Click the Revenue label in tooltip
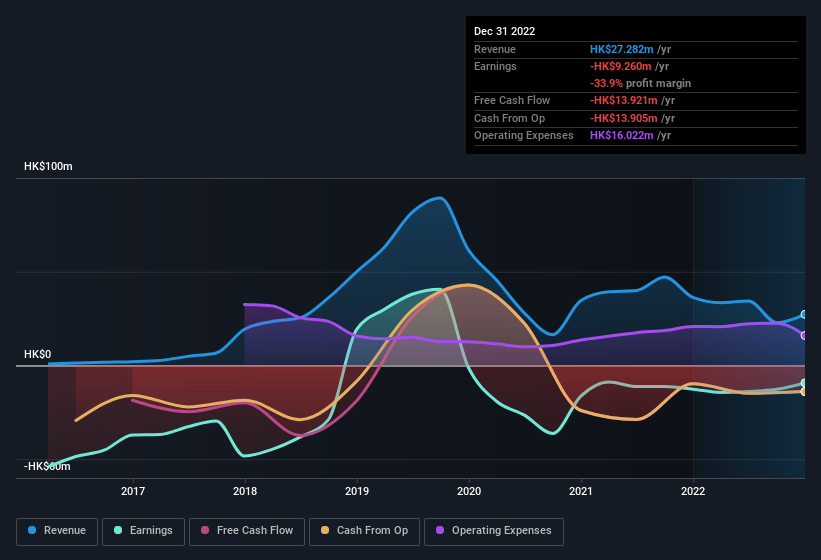The image size is (821, 560). click(495, 49)
